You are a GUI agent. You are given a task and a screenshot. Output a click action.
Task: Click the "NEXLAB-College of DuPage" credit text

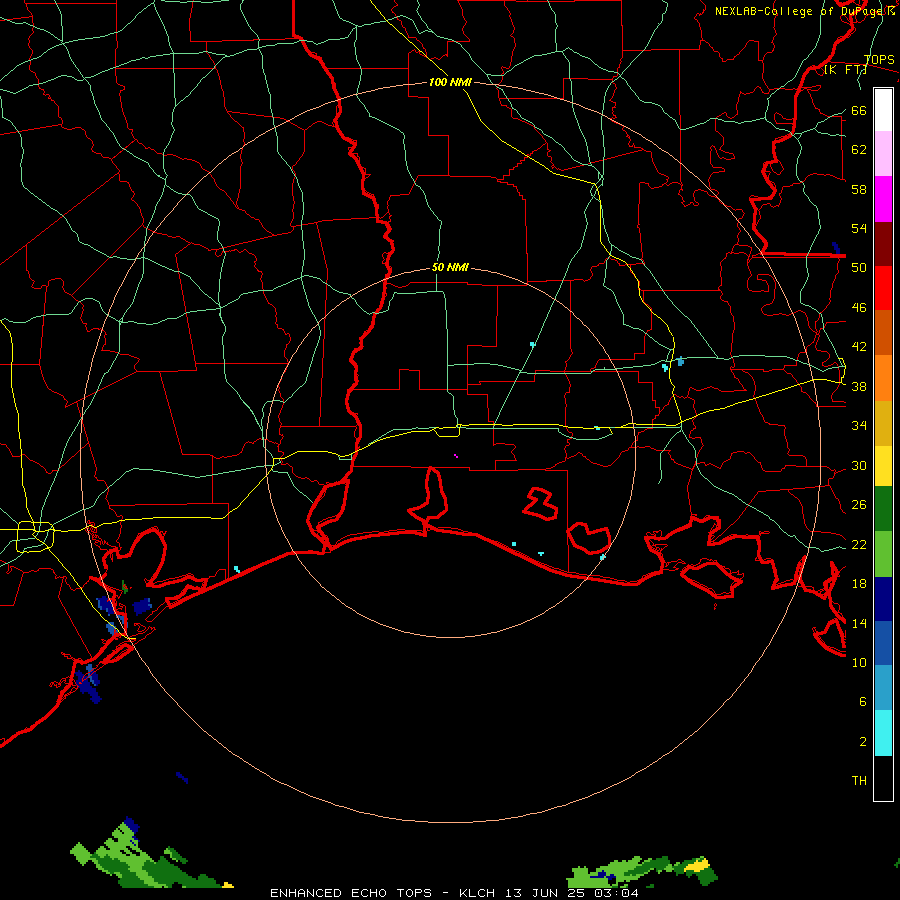coord(800,11)
